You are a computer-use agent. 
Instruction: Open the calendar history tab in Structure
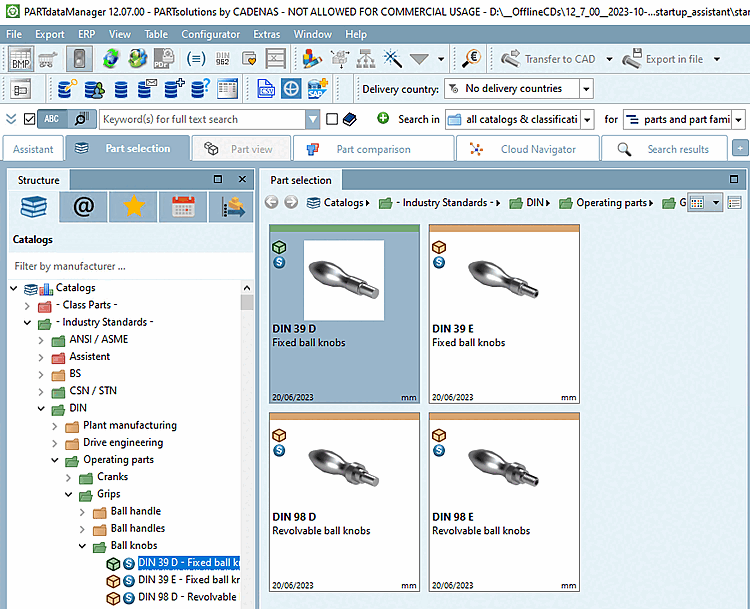click(x=182, y=207)
